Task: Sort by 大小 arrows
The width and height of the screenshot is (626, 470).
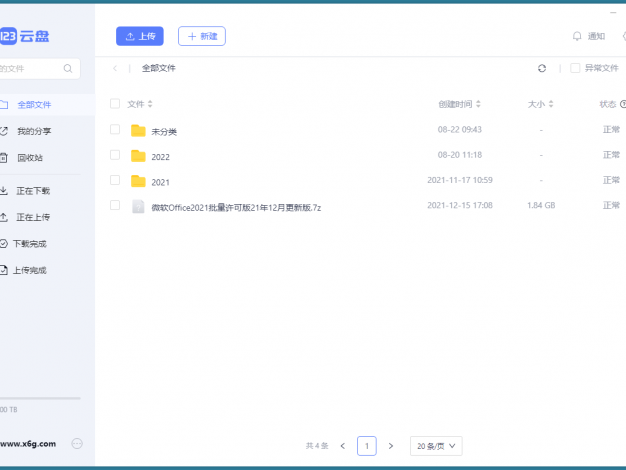Action: coord(551,104)
